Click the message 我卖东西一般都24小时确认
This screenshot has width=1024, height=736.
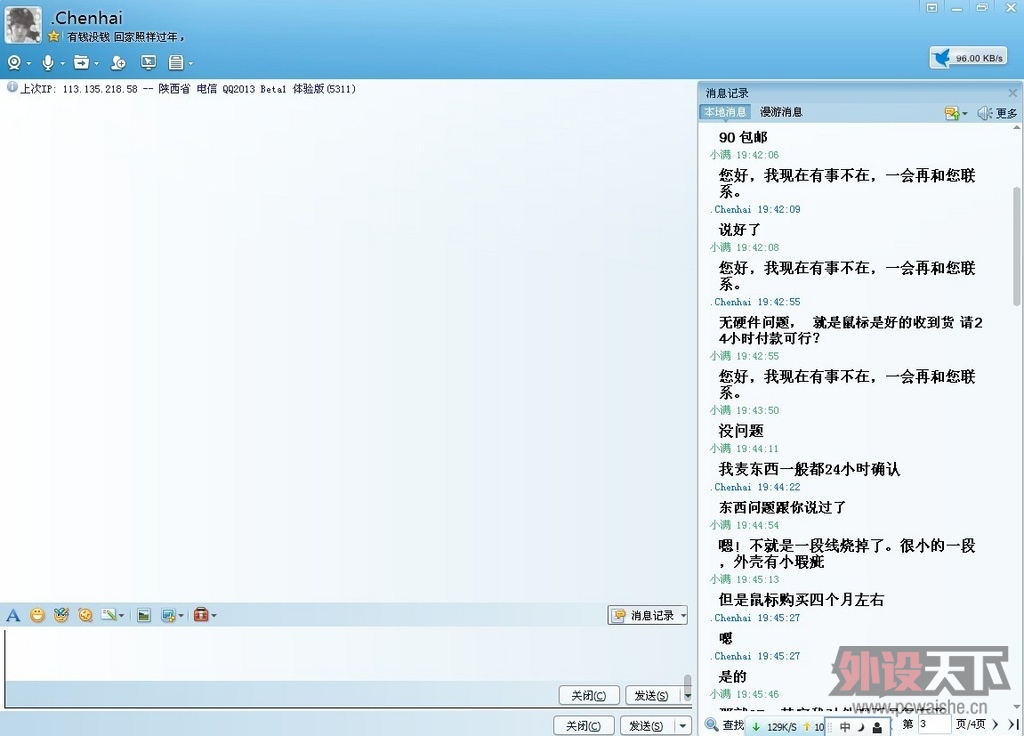pos(809,469)
